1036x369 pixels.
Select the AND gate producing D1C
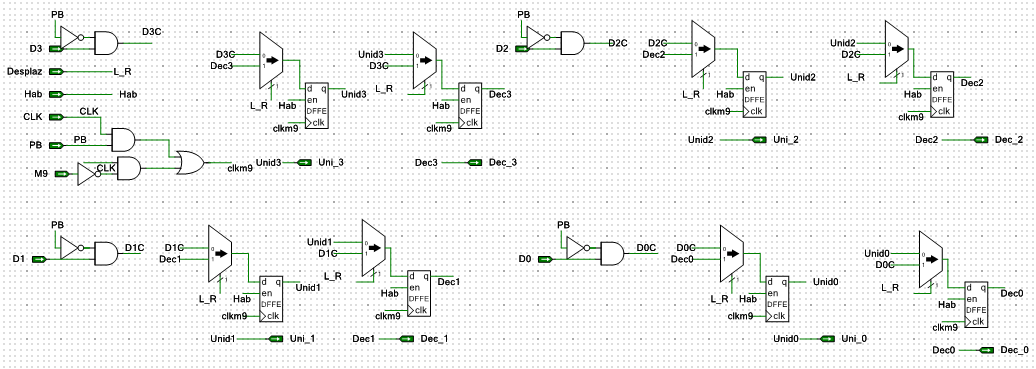(106, 253)
